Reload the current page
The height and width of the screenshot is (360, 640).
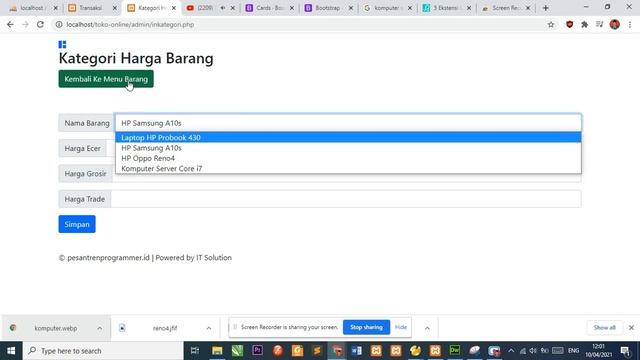tap(40, 24)
